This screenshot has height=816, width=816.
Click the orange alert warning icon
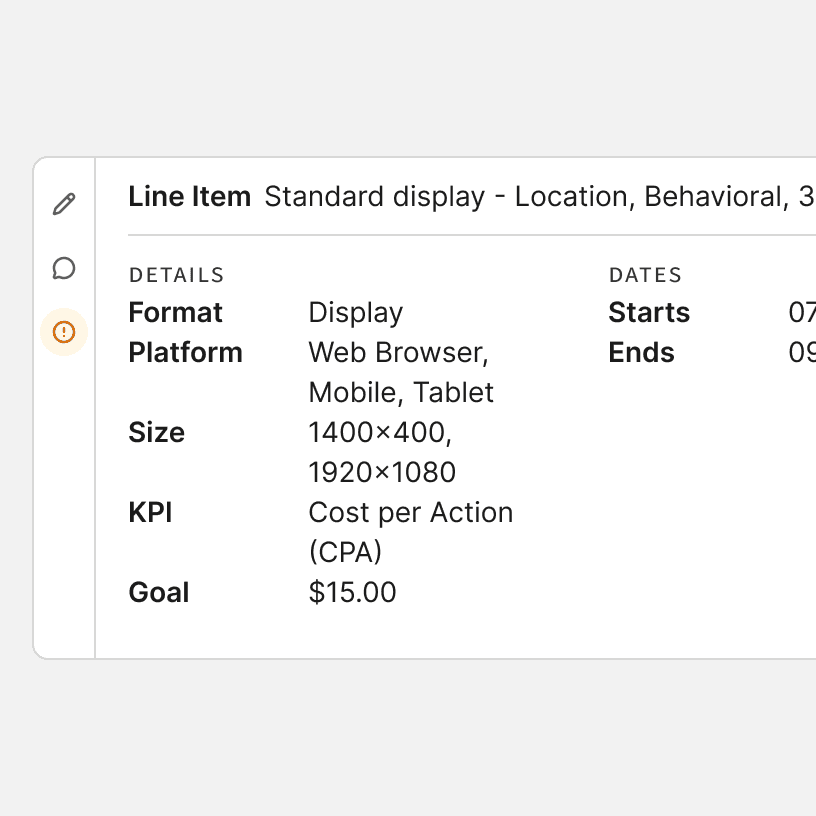[64, 332]
